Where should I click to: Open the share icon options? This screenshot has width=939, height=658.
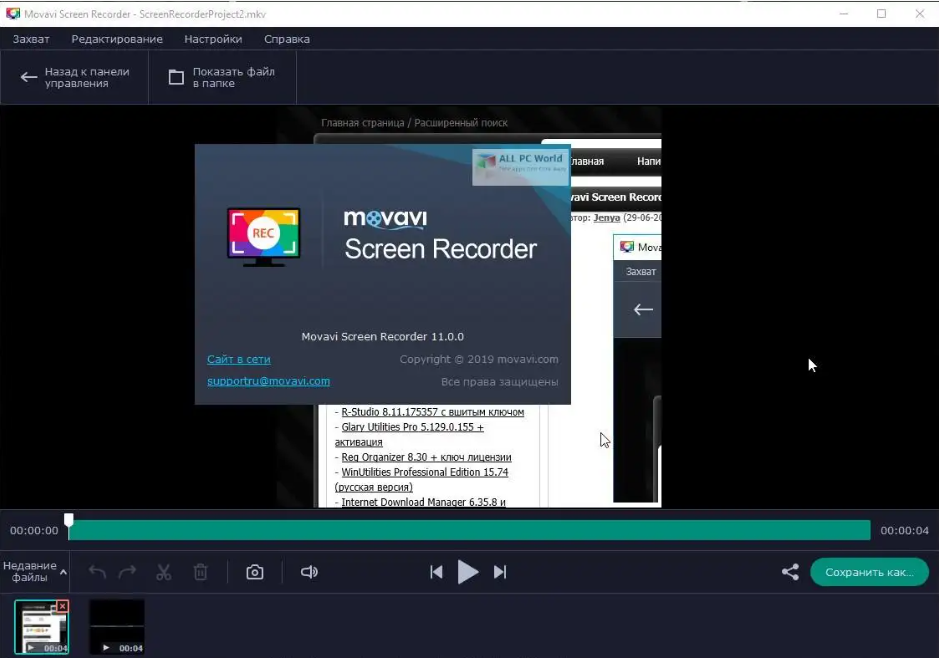790,572
